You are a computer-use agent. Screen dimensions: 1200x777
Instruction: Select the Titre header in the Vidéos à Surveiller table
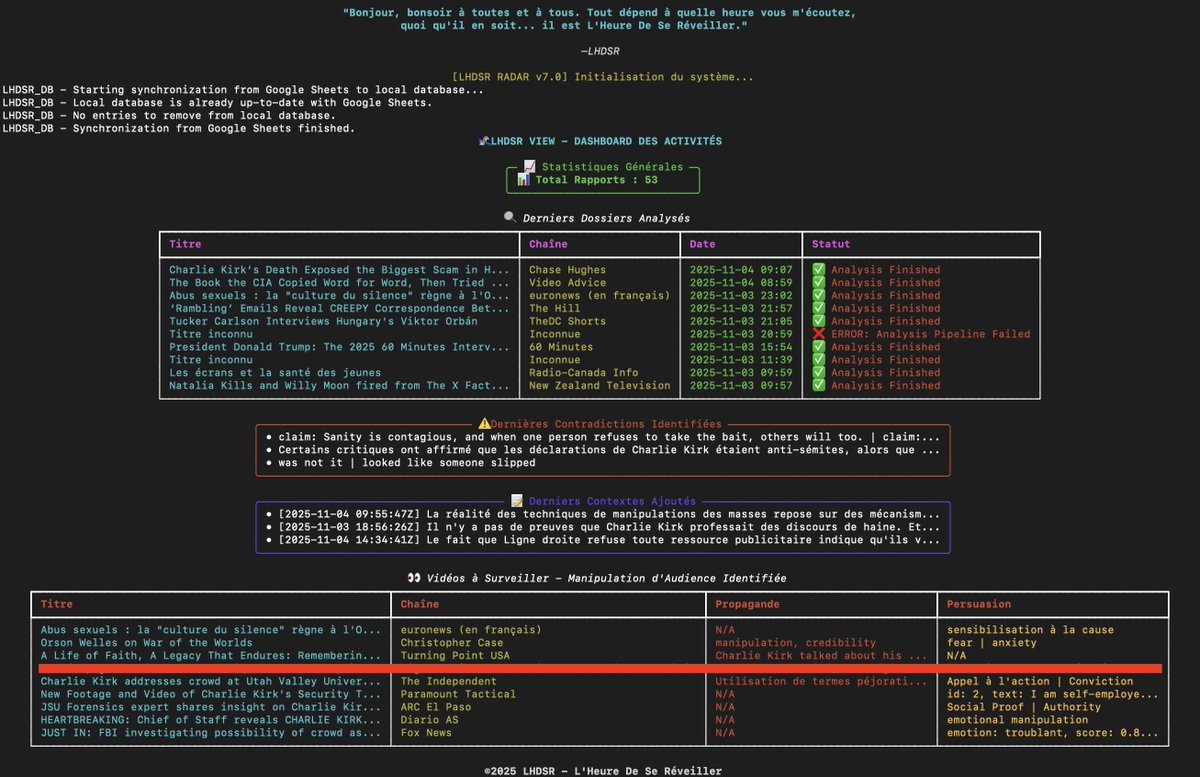click(x=57, y=605)
